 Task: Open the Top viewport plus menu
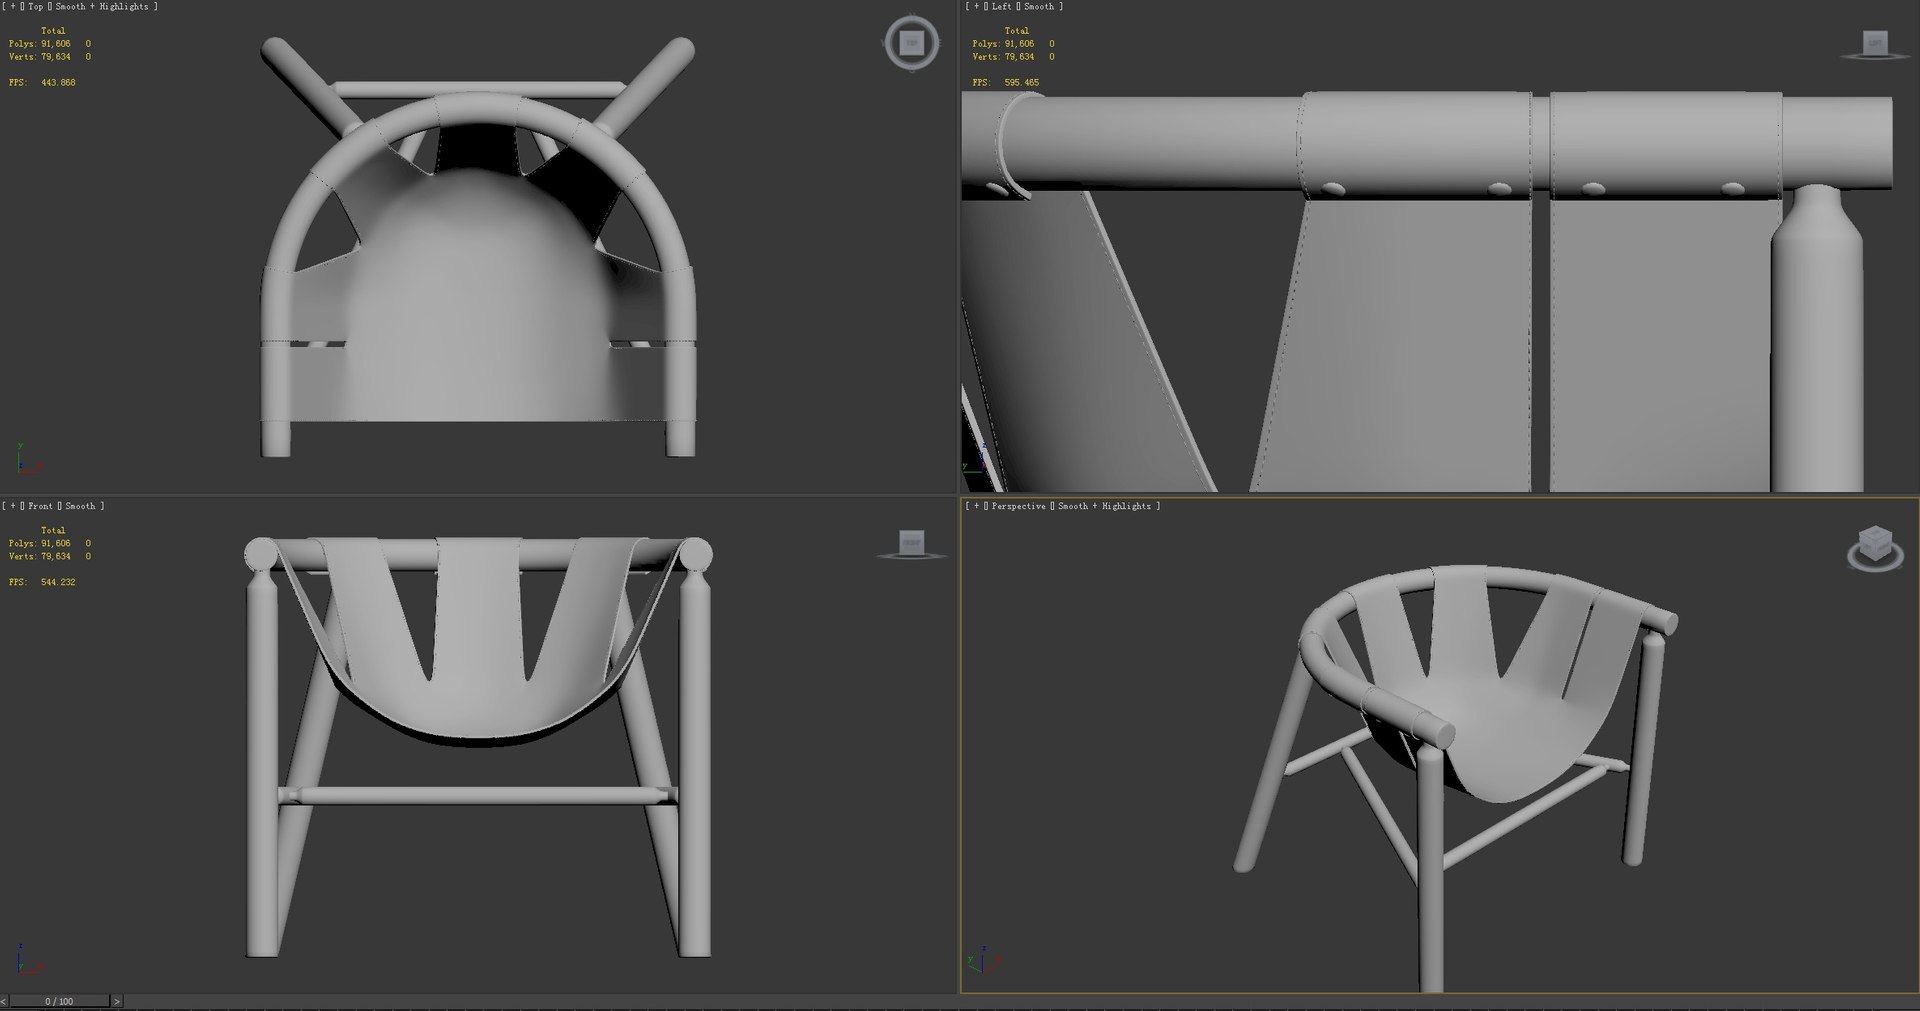(x=13, y=7)
